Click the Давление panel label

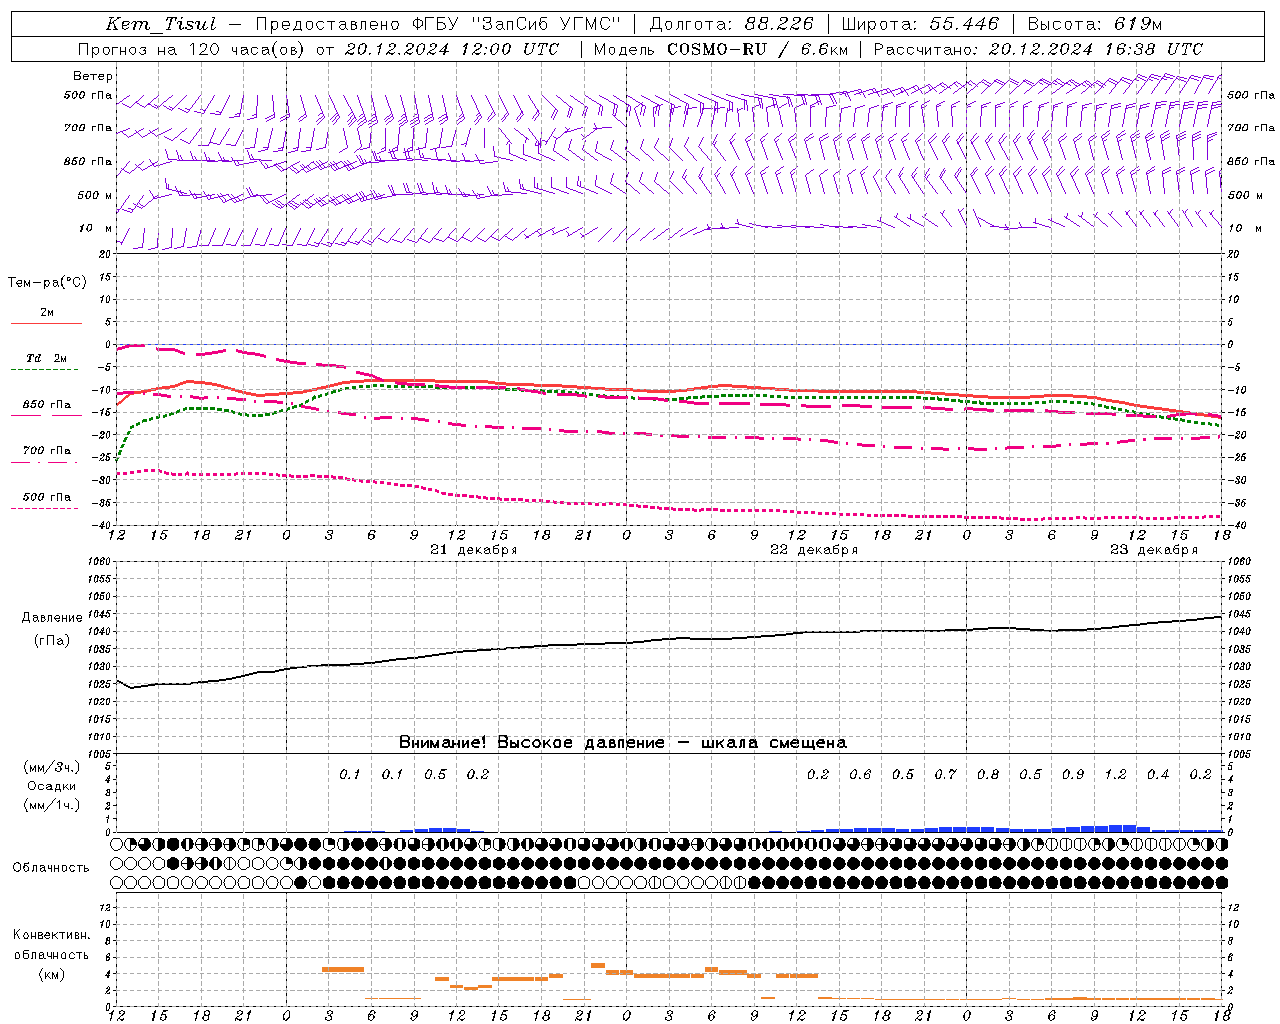[x=52, y=618]
